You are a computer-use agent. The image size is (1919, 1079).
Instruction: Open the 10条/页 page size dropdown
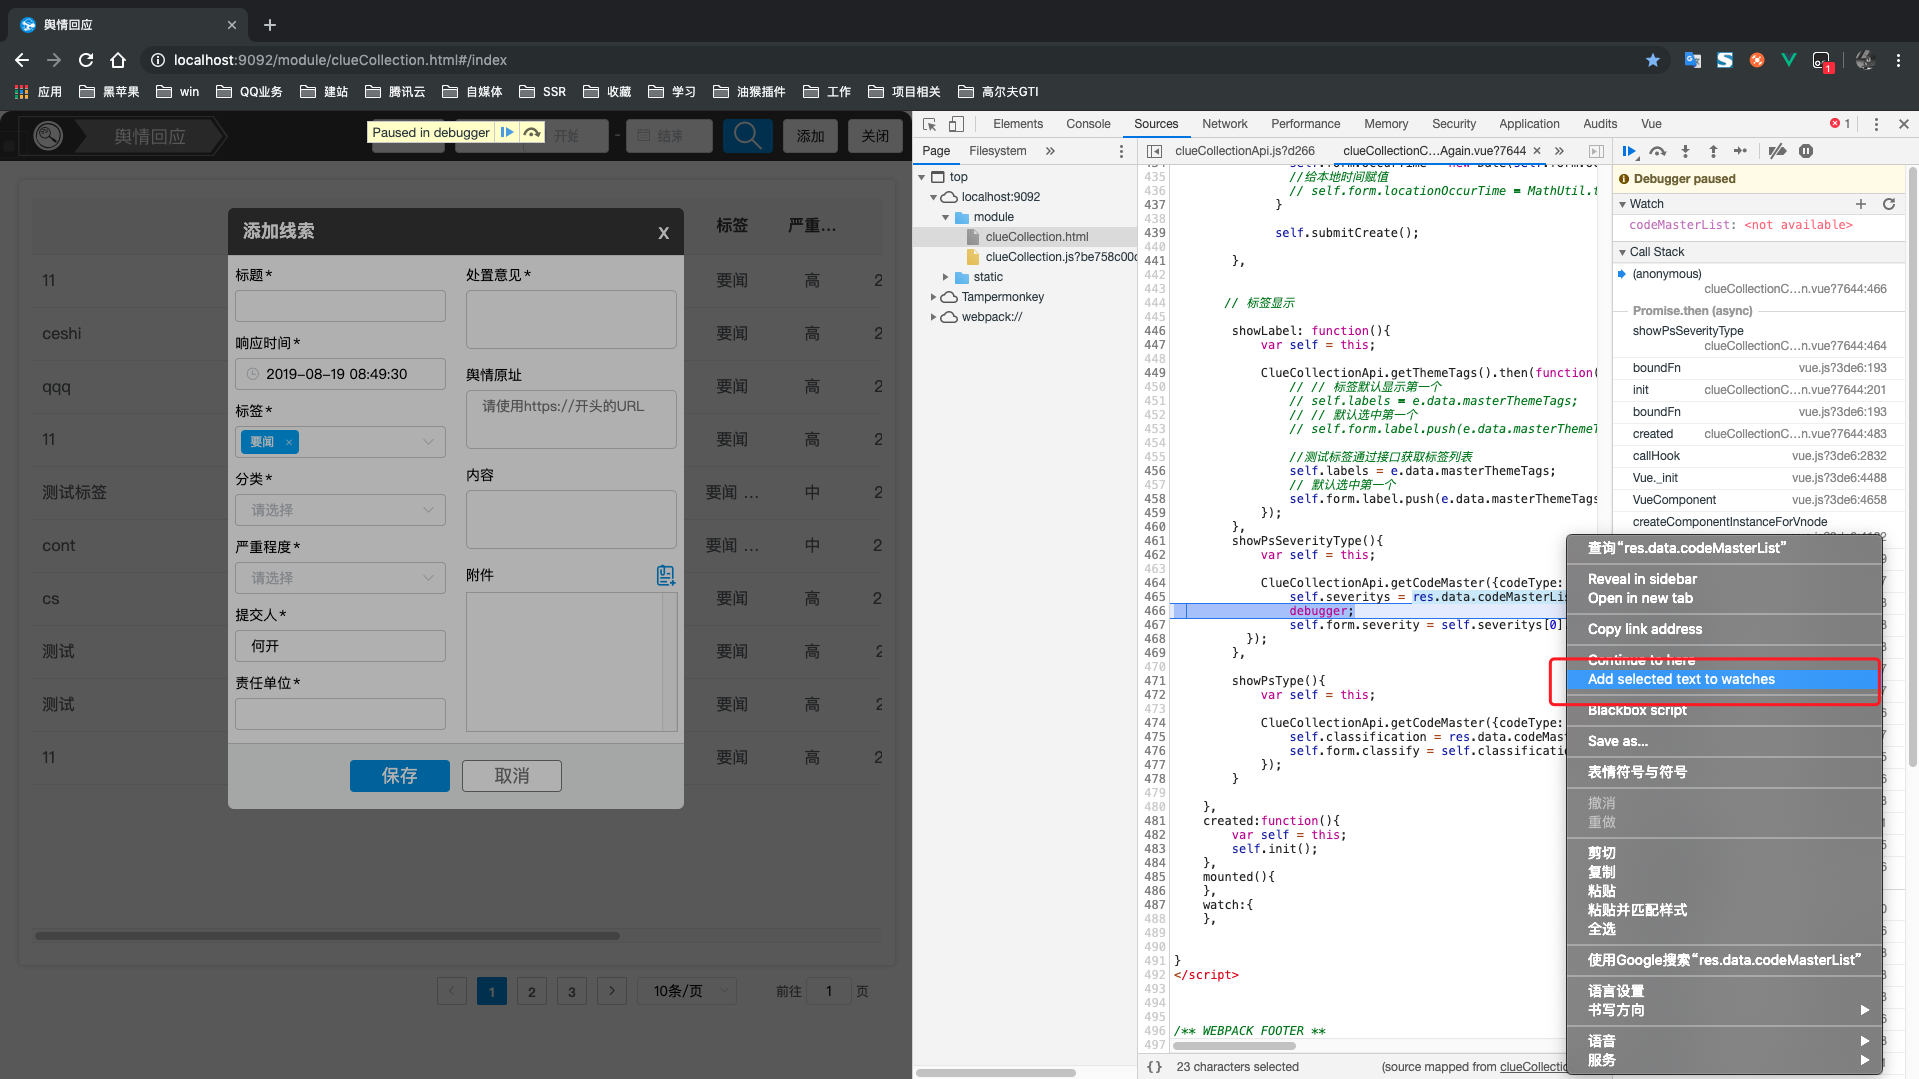(x=687, y=991)
